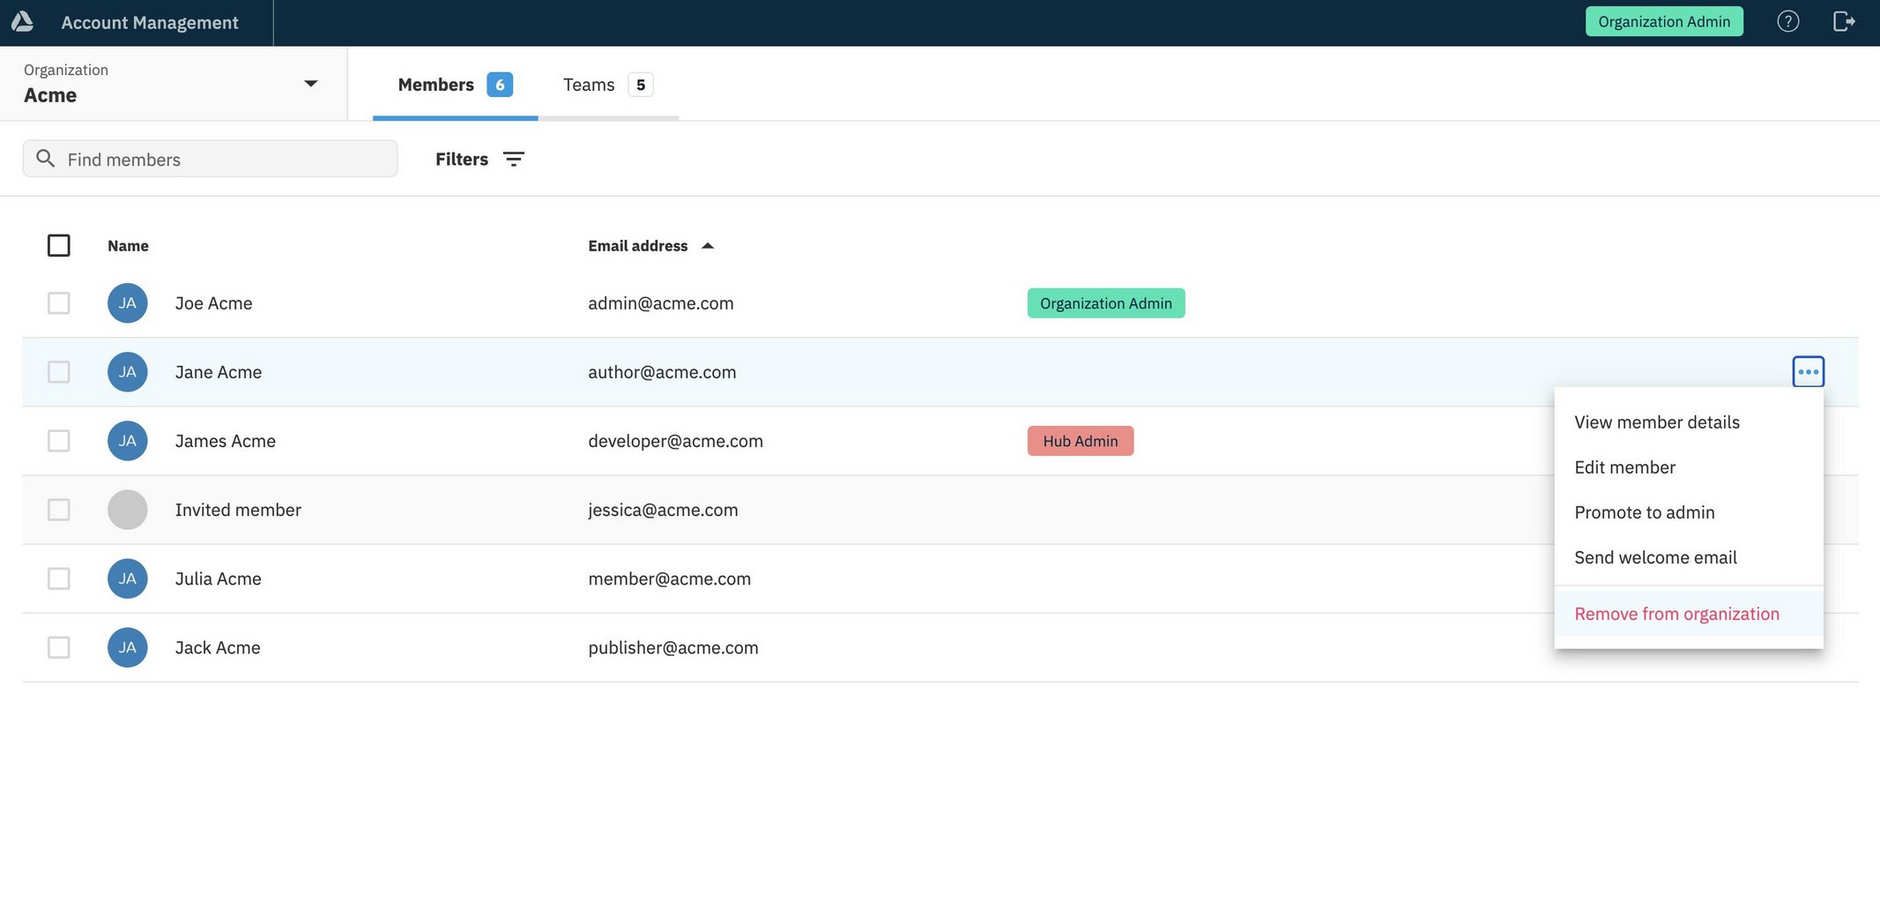Click the three-dot menu for Jane Acme
The width and height of the screenshot is (1880, 903).
1807,372
